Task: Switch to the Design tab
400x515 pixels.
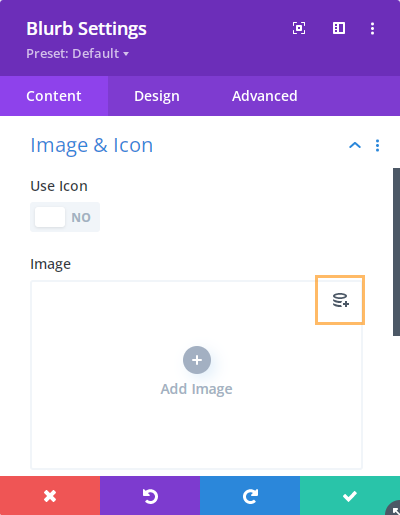Action: pyautogui.click(x=157, y=96)
